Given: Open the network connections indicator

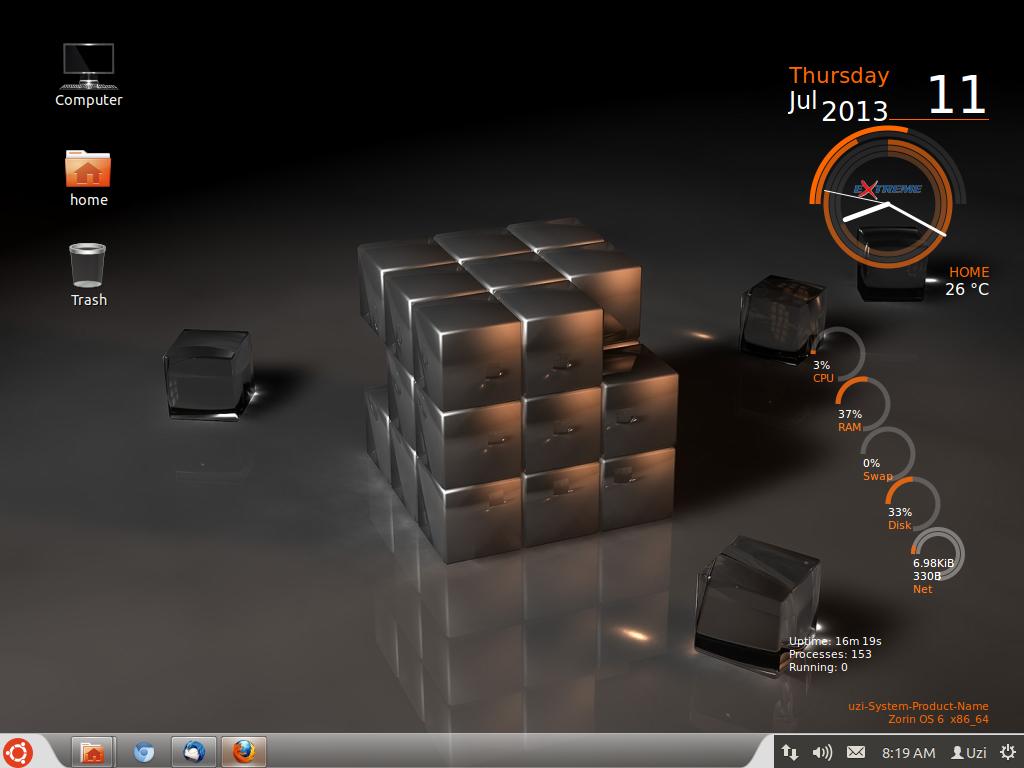Looking at the screenshot, I should pyautogui.click(x=790, y=752).
